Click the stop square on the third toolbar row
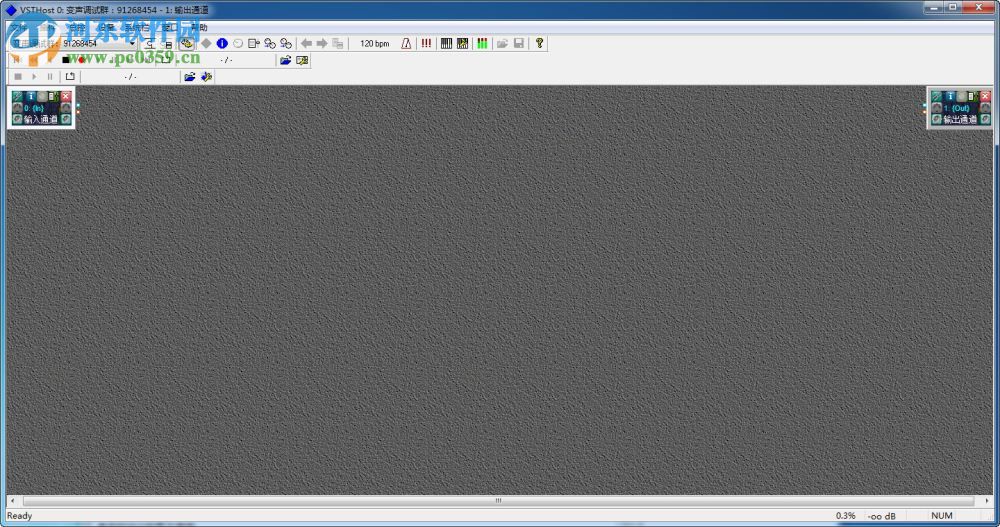Image resolution: width=1000 pixels, height=527 pixels. click(18, 77)
